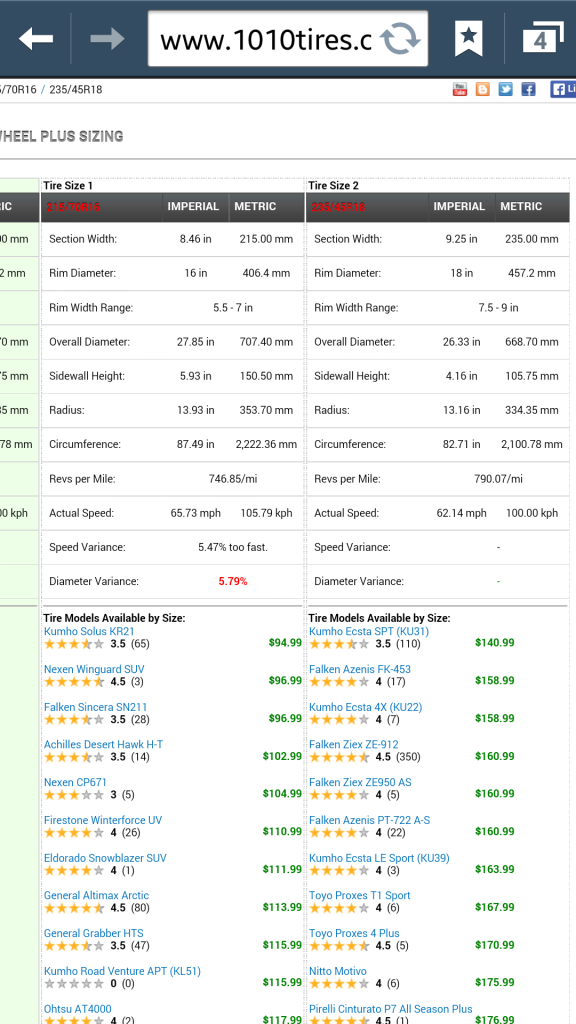Click the 790.07/mi revs value
Image resolution: width=576 pixels, height=1024 pixels.
click(498, 479)
